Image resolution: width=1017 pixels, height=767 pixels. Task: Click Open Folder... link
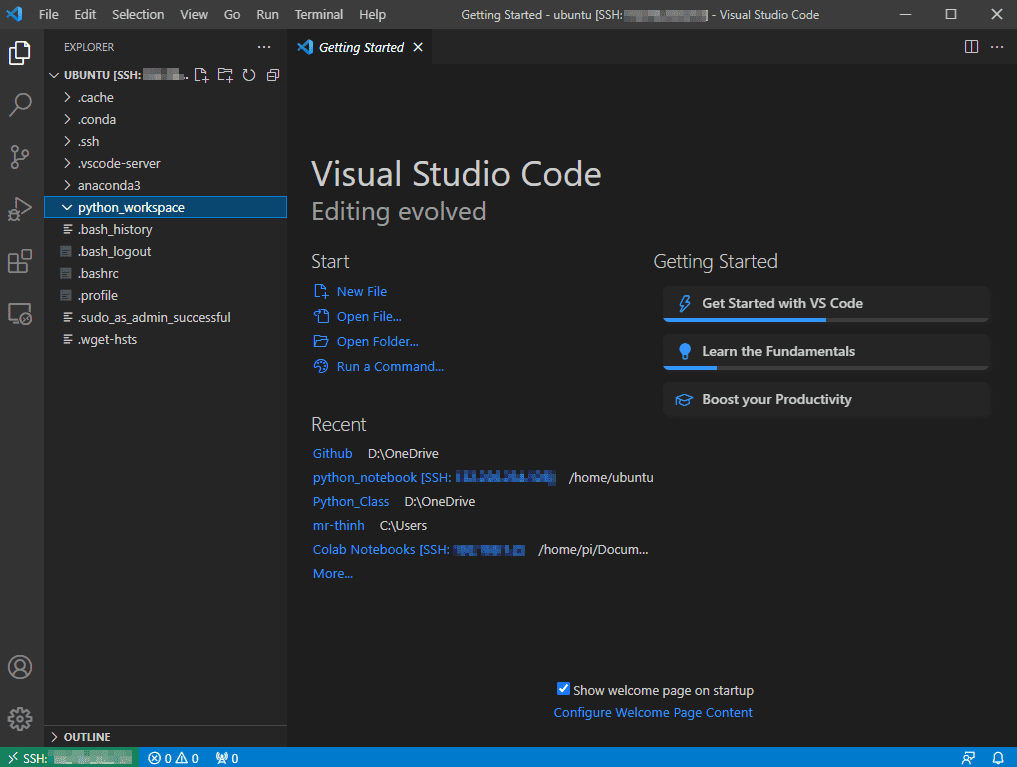click(366, 342)
